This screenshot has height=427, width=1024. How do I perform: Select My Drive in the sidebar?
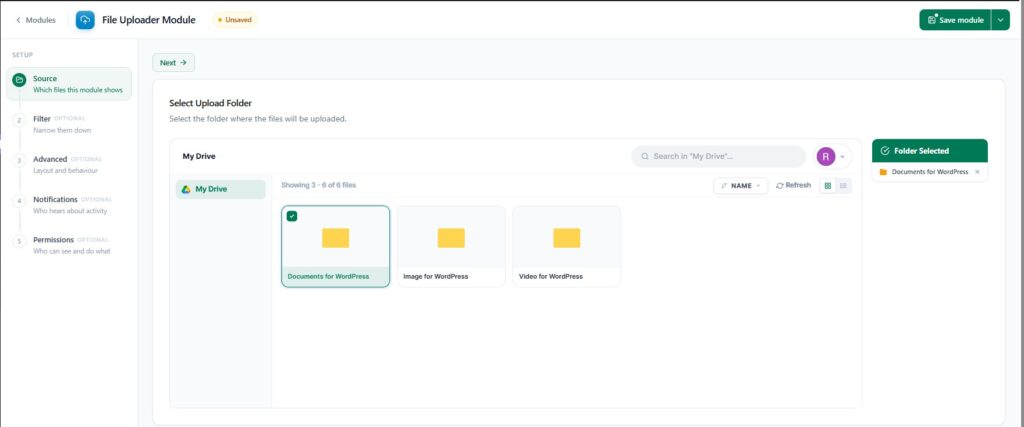pyautogui.click(x=221, y=189)
